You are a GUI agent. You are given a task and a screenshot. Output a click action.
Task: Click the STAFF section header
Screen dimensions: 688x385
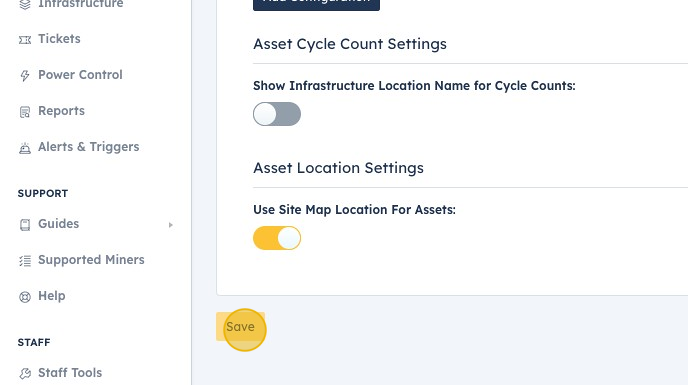point(34,342)
